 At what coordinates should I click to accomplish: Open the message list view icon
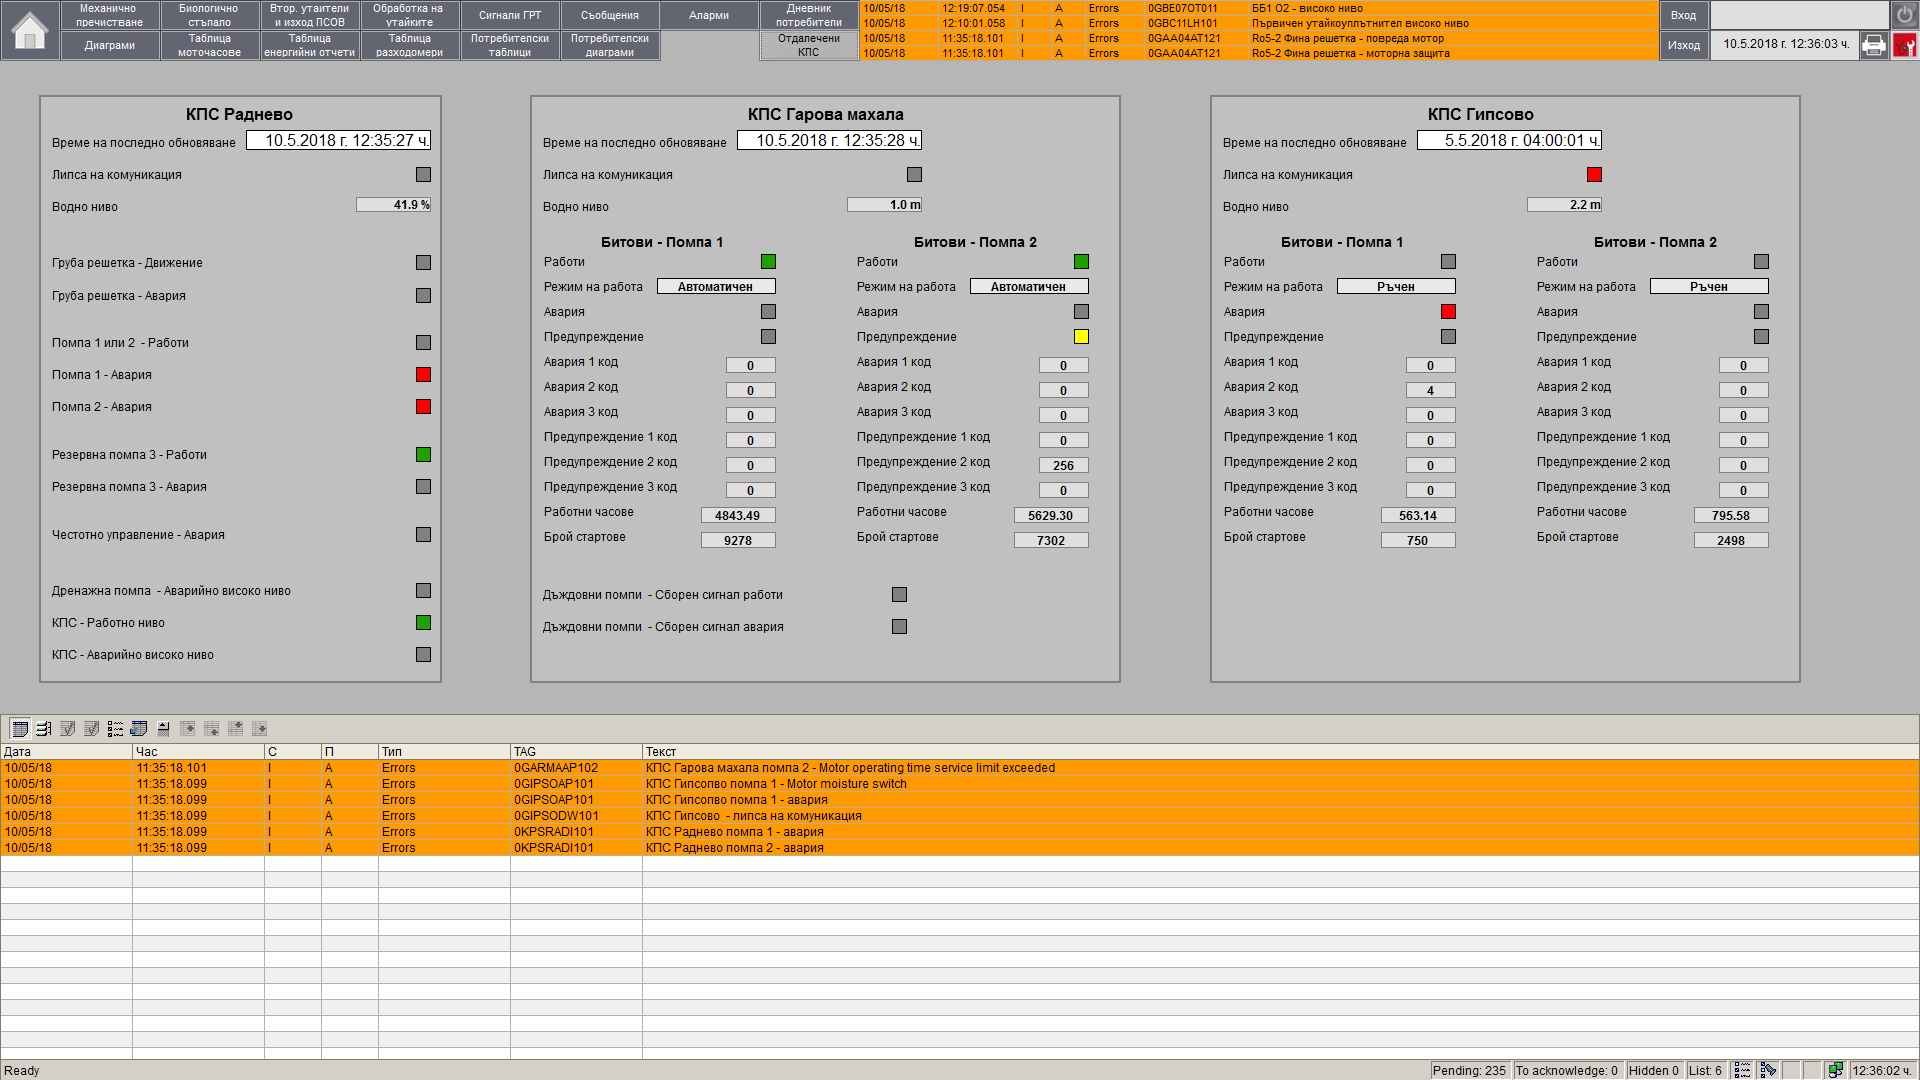[x=19, y=729]
